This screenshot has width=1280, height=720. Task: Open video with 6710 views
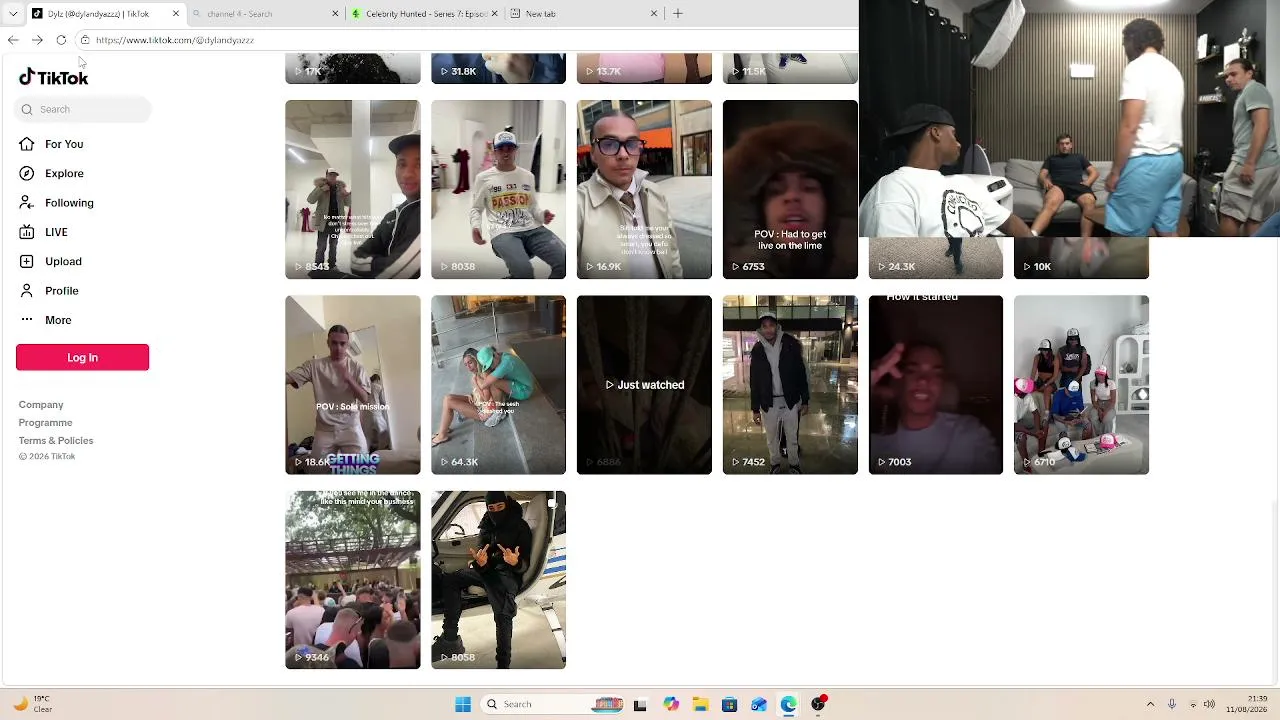(1081, 385)
